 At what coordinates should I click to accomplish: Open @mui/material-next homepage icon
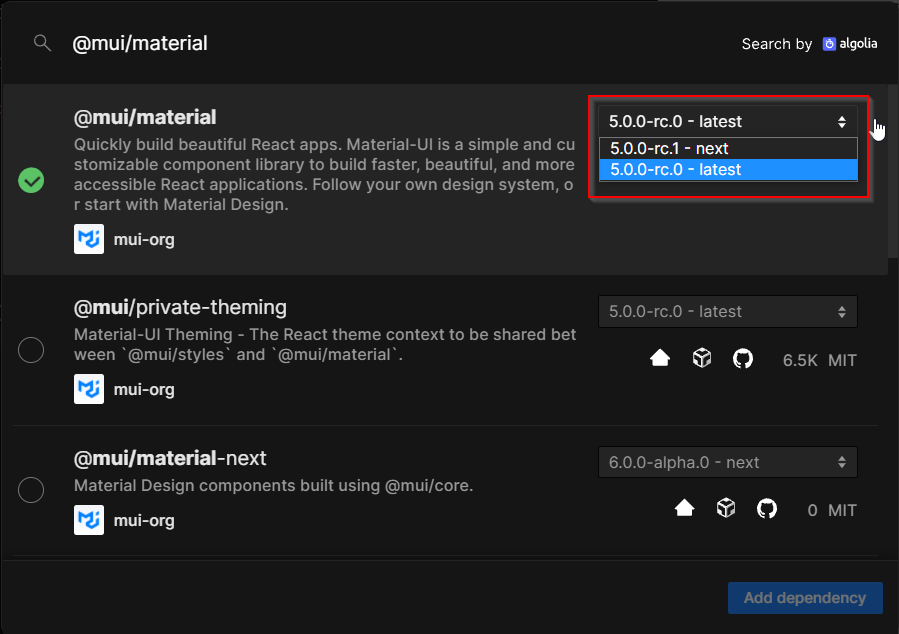point(685,508)
